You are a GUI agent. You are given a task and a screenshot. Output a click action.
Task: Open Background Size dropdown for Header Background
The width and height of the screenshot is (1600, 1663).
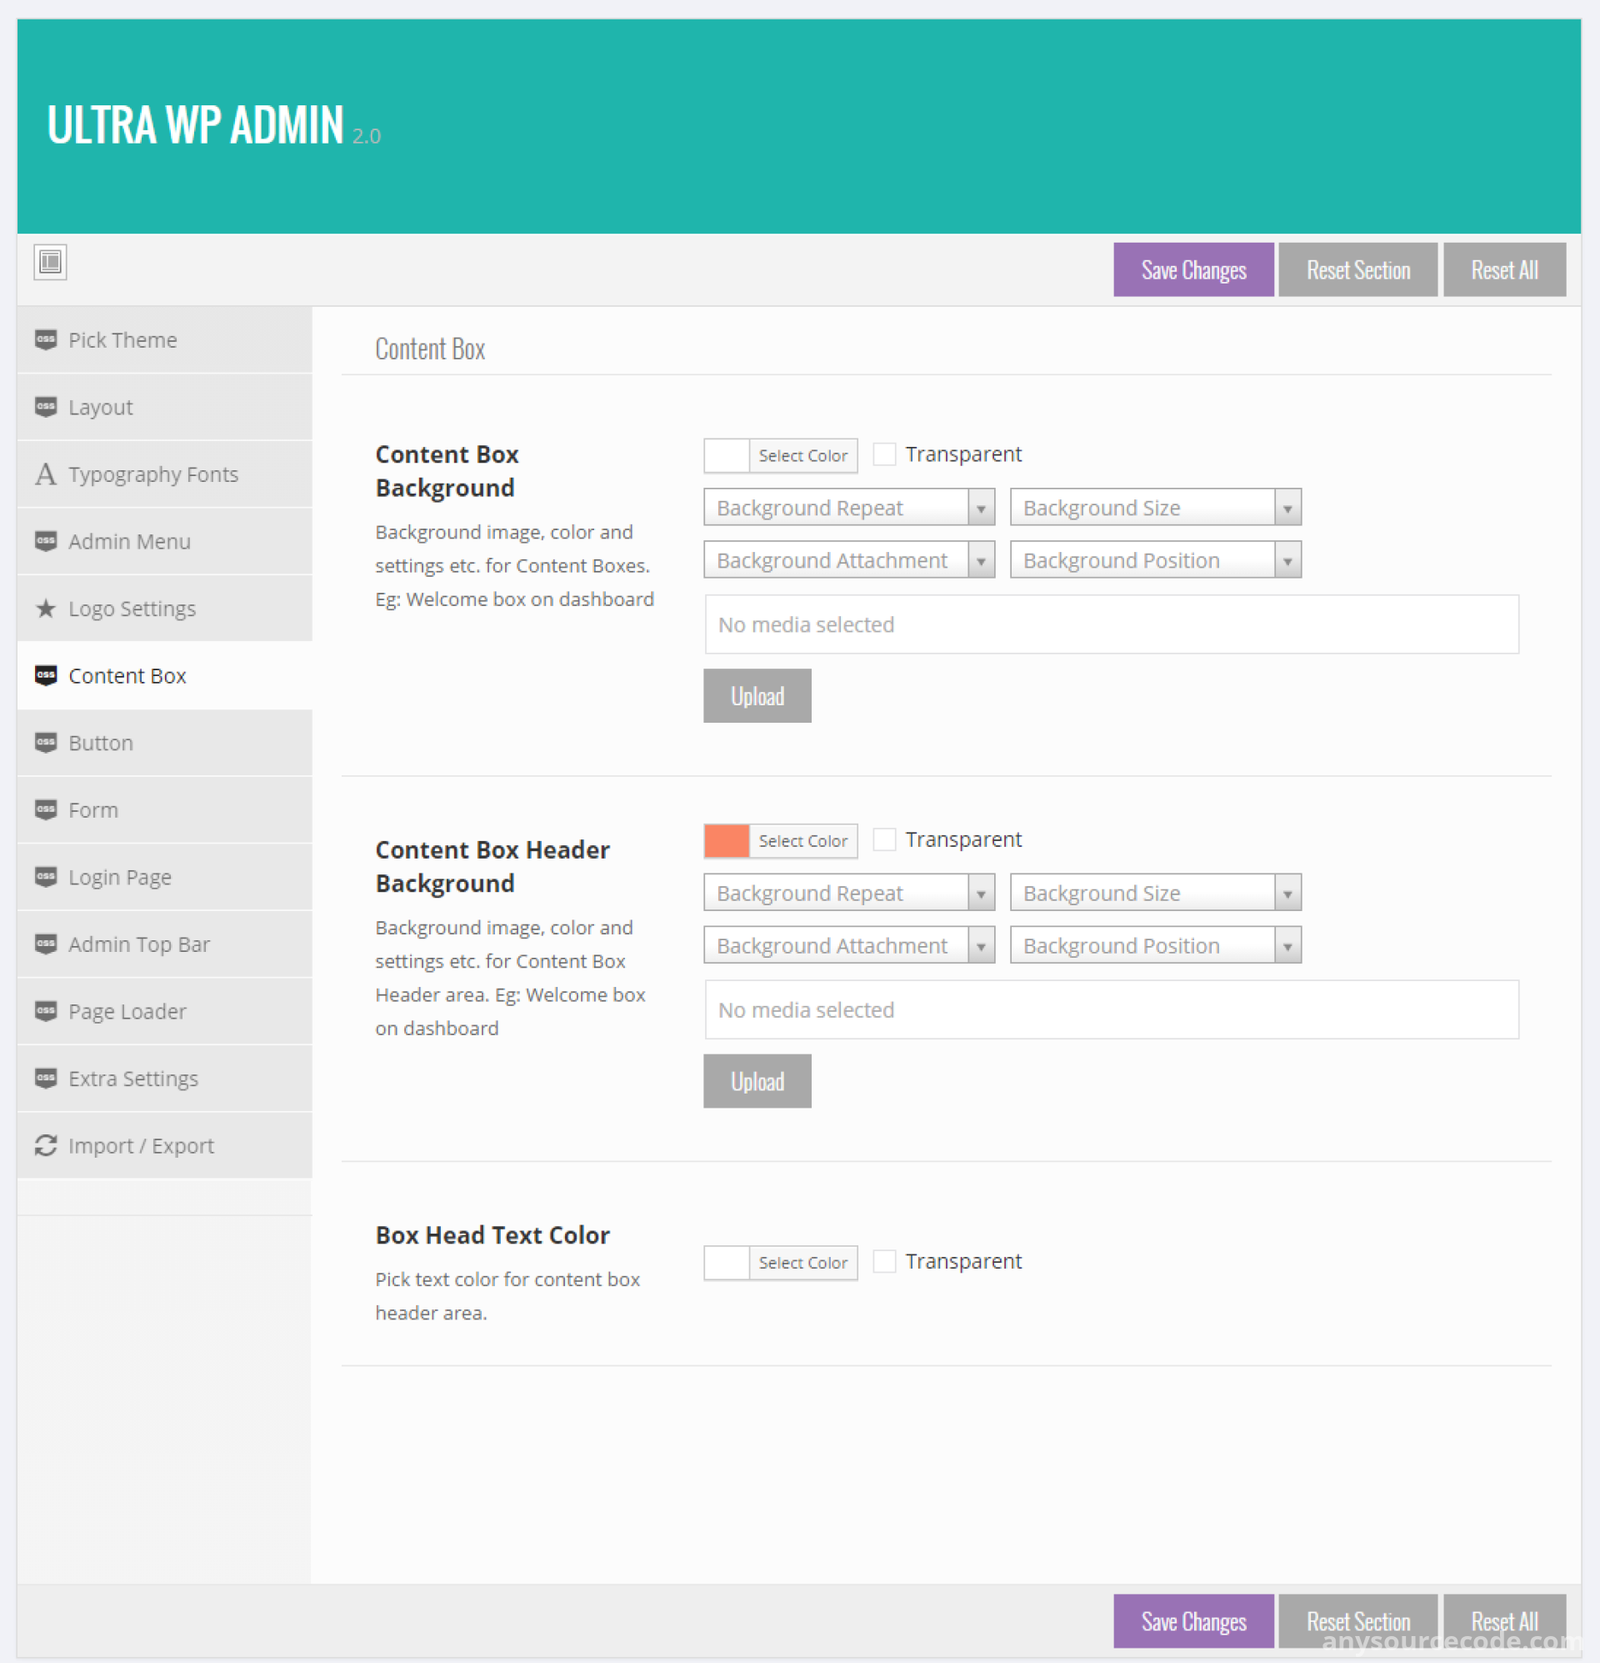click(1155, 892)
